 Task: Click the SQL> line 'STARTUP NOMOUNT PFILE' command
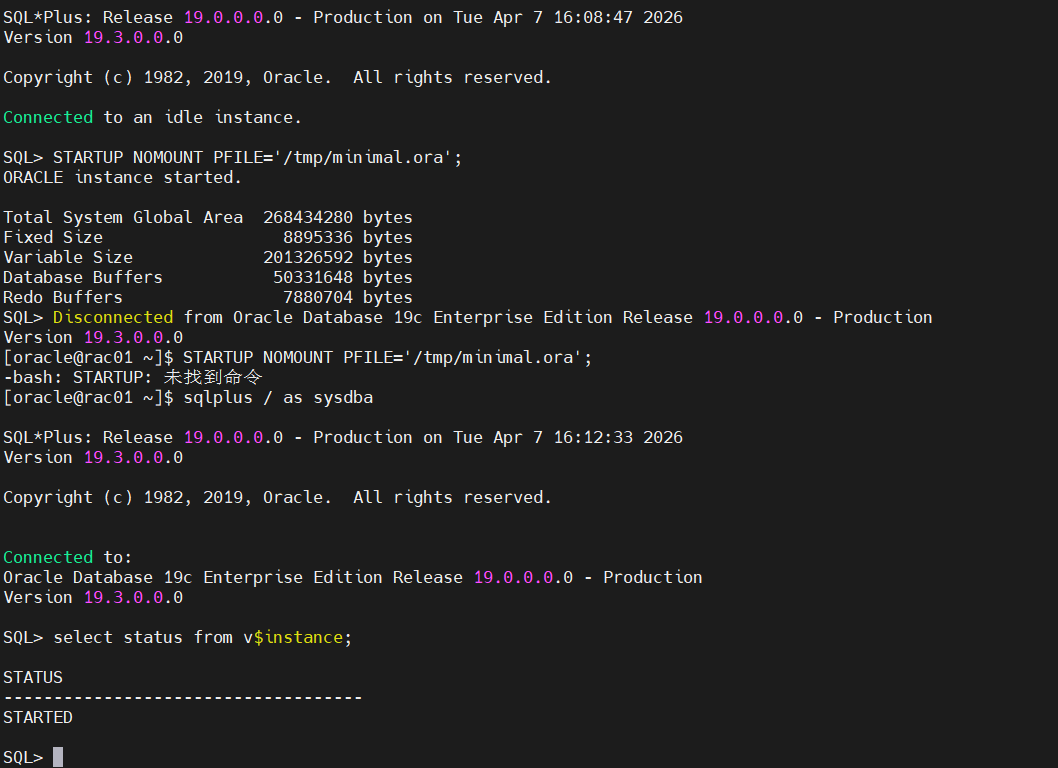pyautogui.click(x=258, y=158)
